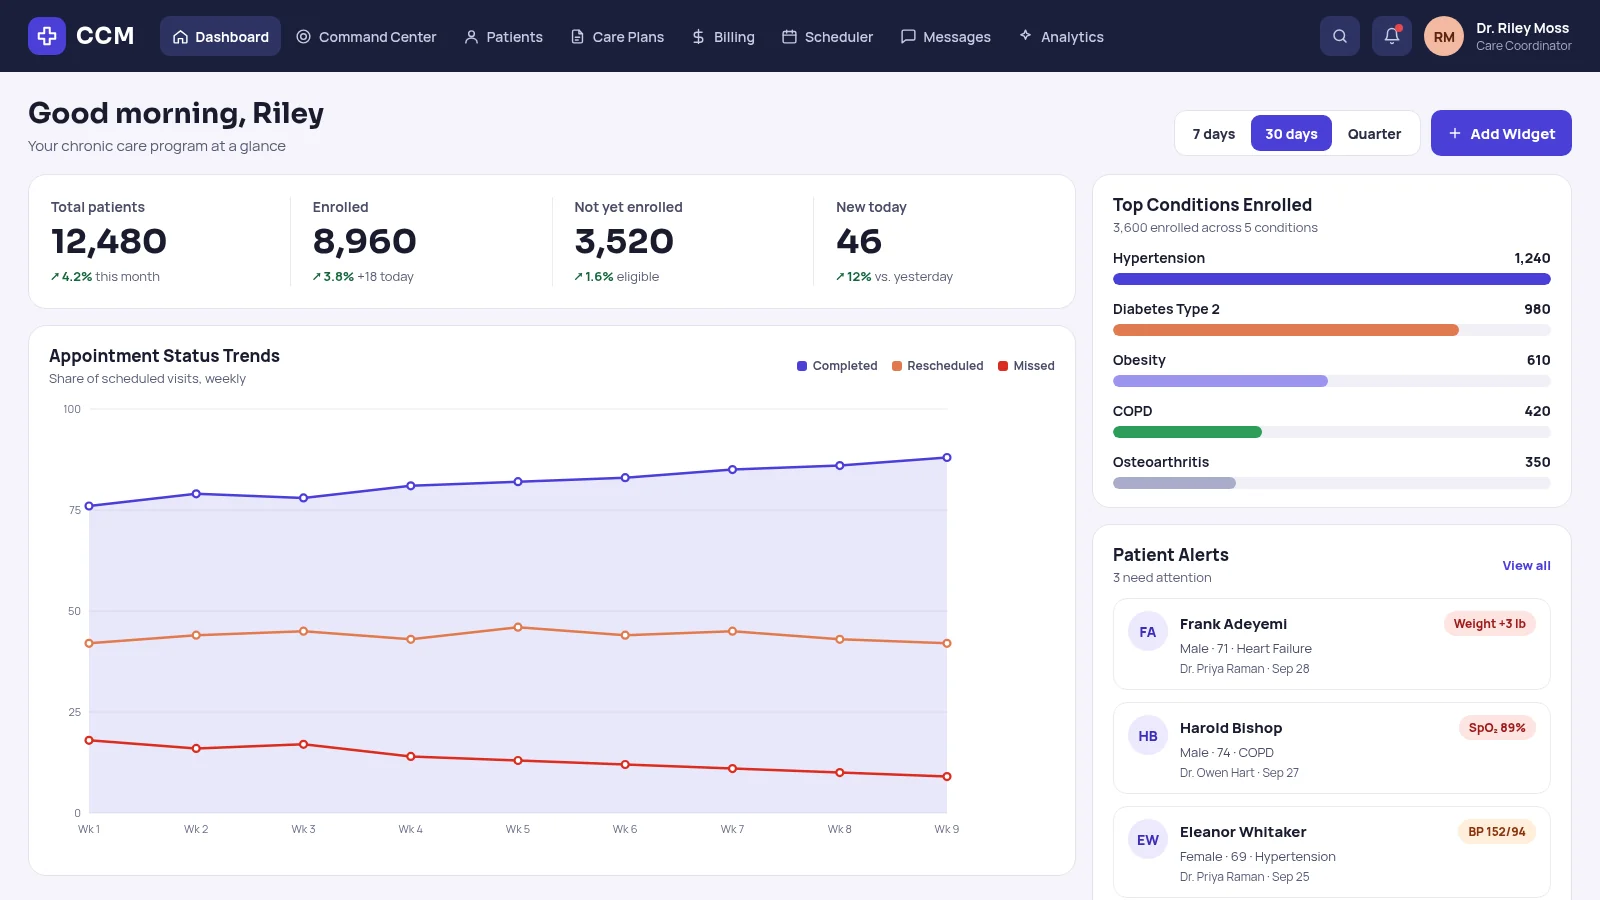The height and width of the screenshot is (900, 1600).
Task: Click the Completed data point at Wk 9
Action: [947, 458]
